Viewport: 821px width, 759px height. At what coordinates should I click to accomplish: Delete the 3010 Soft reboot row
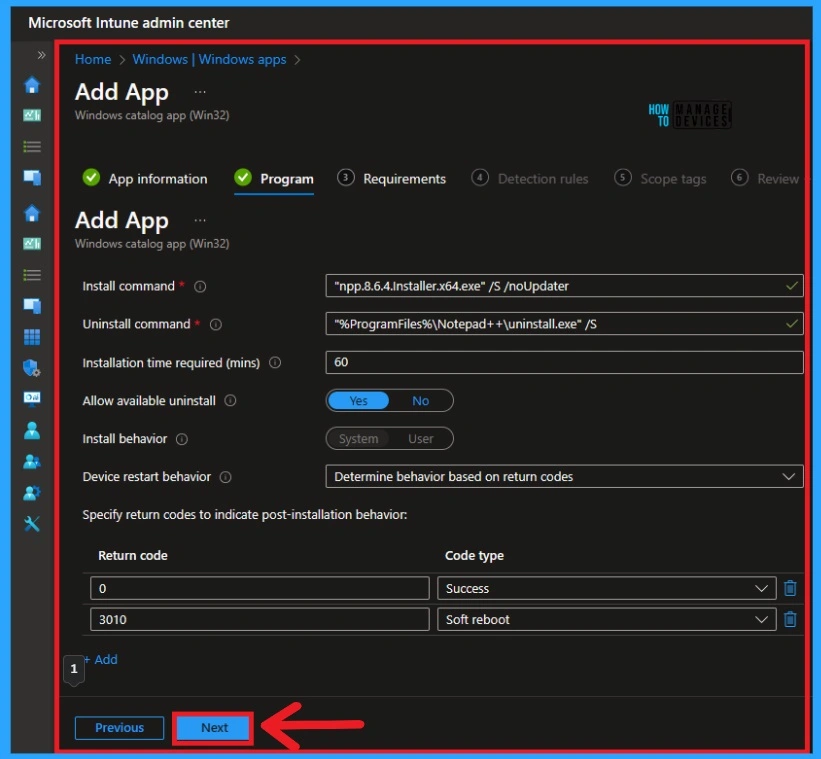pos(790,620)
